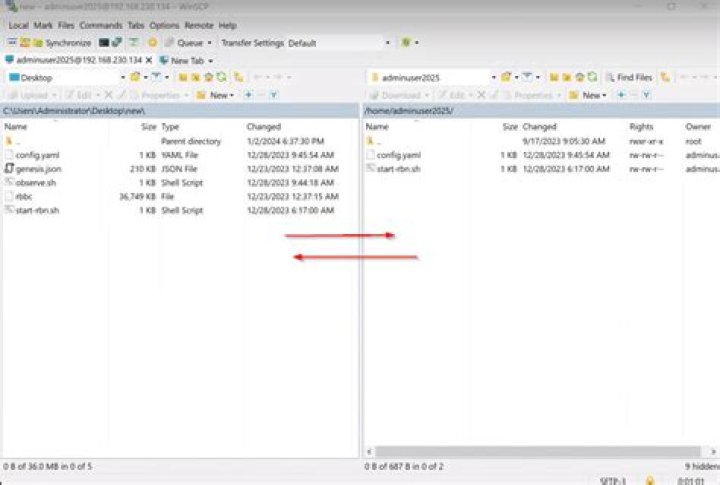Image resolution: width=720 pixels, height=485 pixels.
Task: Expand the local Desktop drive dropdown
Action: point(122,77)
